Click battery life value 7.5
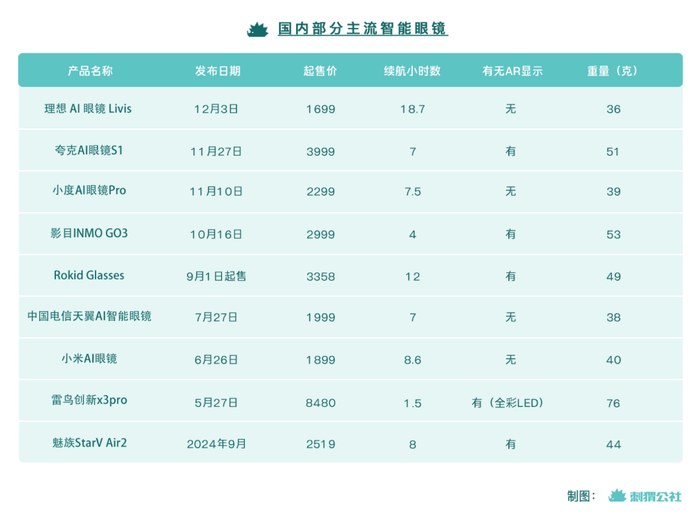 tap(412, 192)
